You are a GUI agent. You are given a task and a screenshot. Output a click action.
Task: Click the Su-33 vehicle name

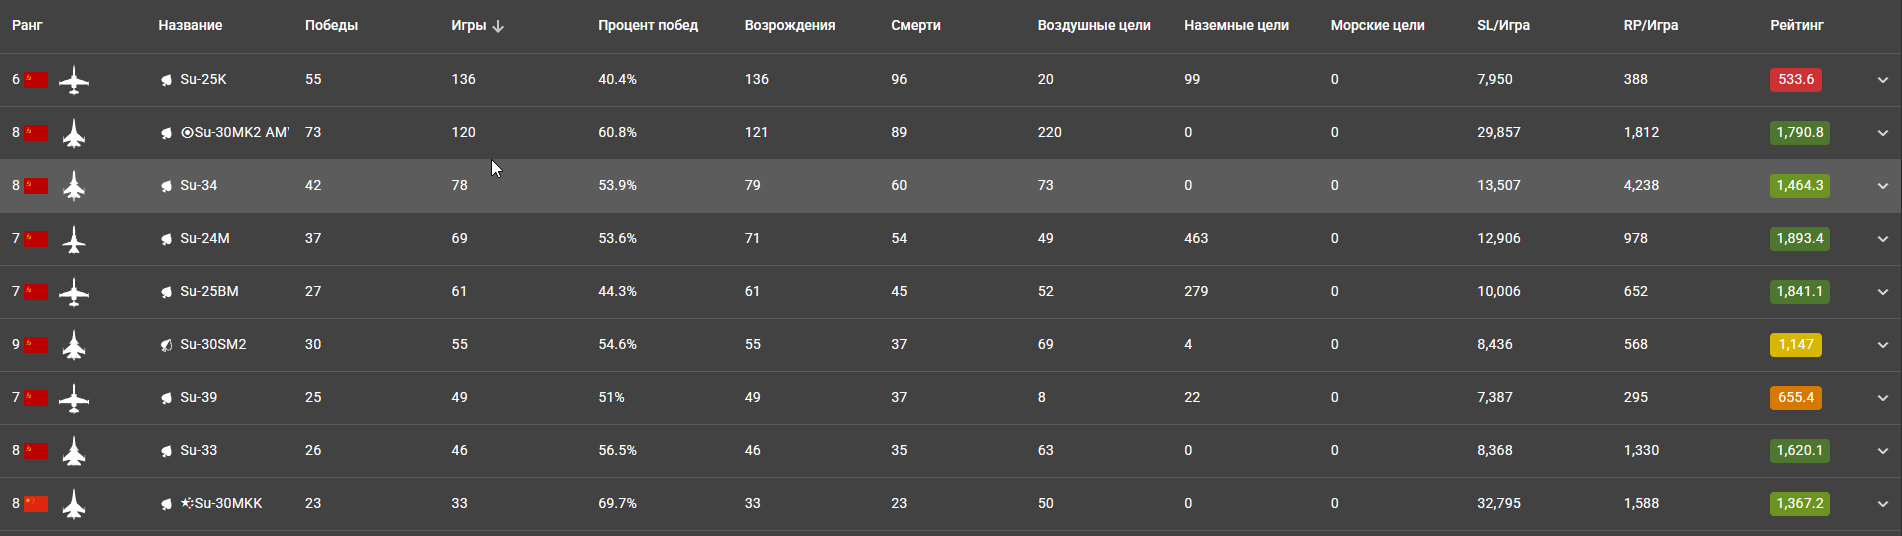[x=198, y=451]
